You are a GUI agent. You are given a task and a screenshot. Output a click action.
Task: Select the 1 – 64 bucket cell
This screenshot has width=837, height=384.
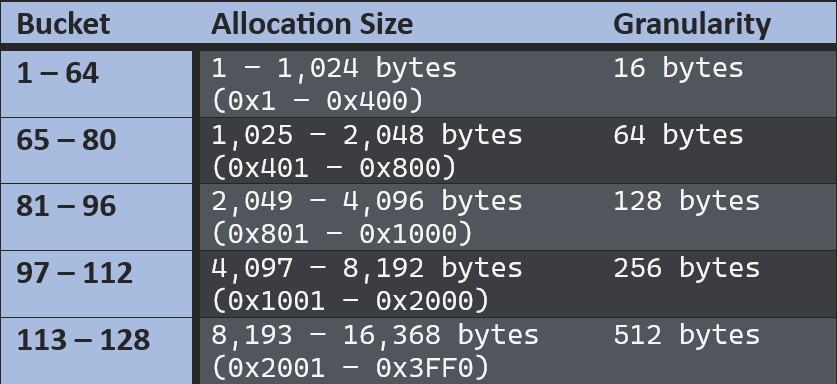(96, 84)
